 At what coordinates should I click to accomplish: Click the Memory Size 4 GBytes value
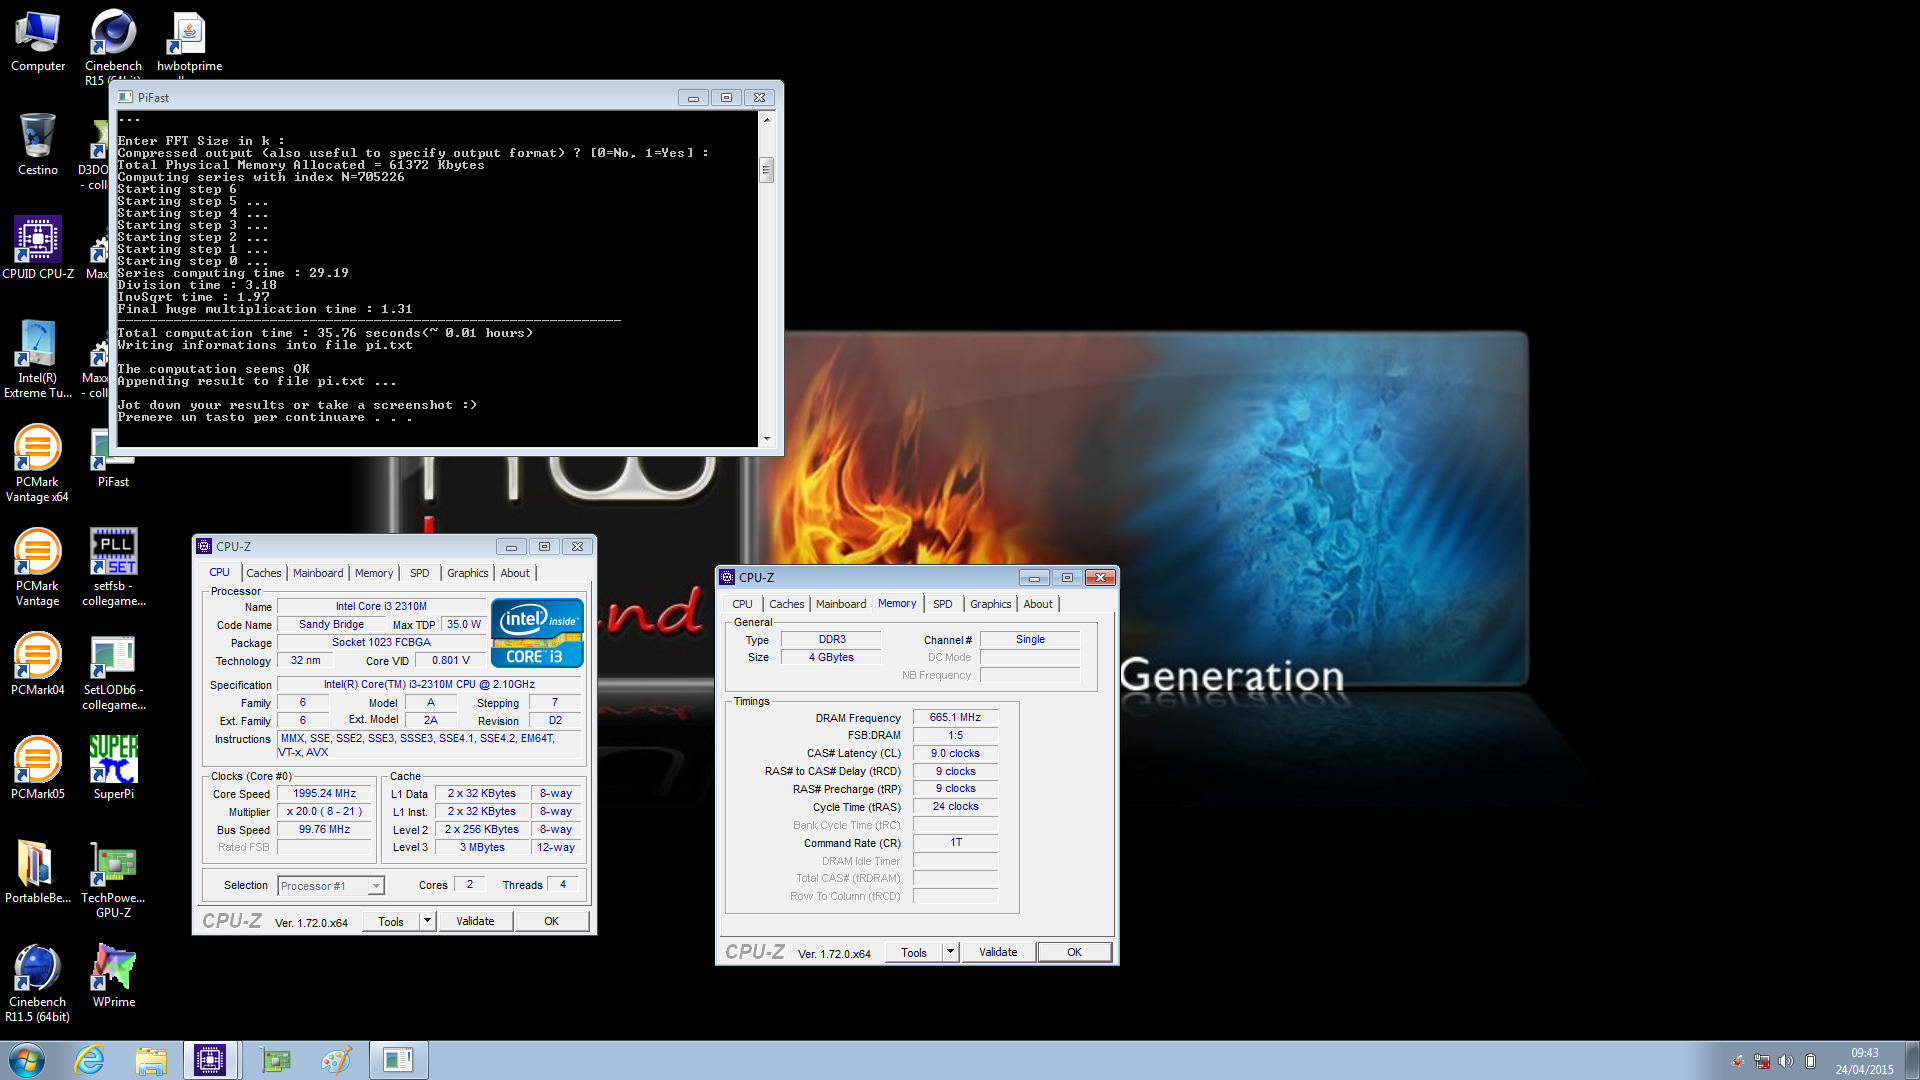[831, 657]
